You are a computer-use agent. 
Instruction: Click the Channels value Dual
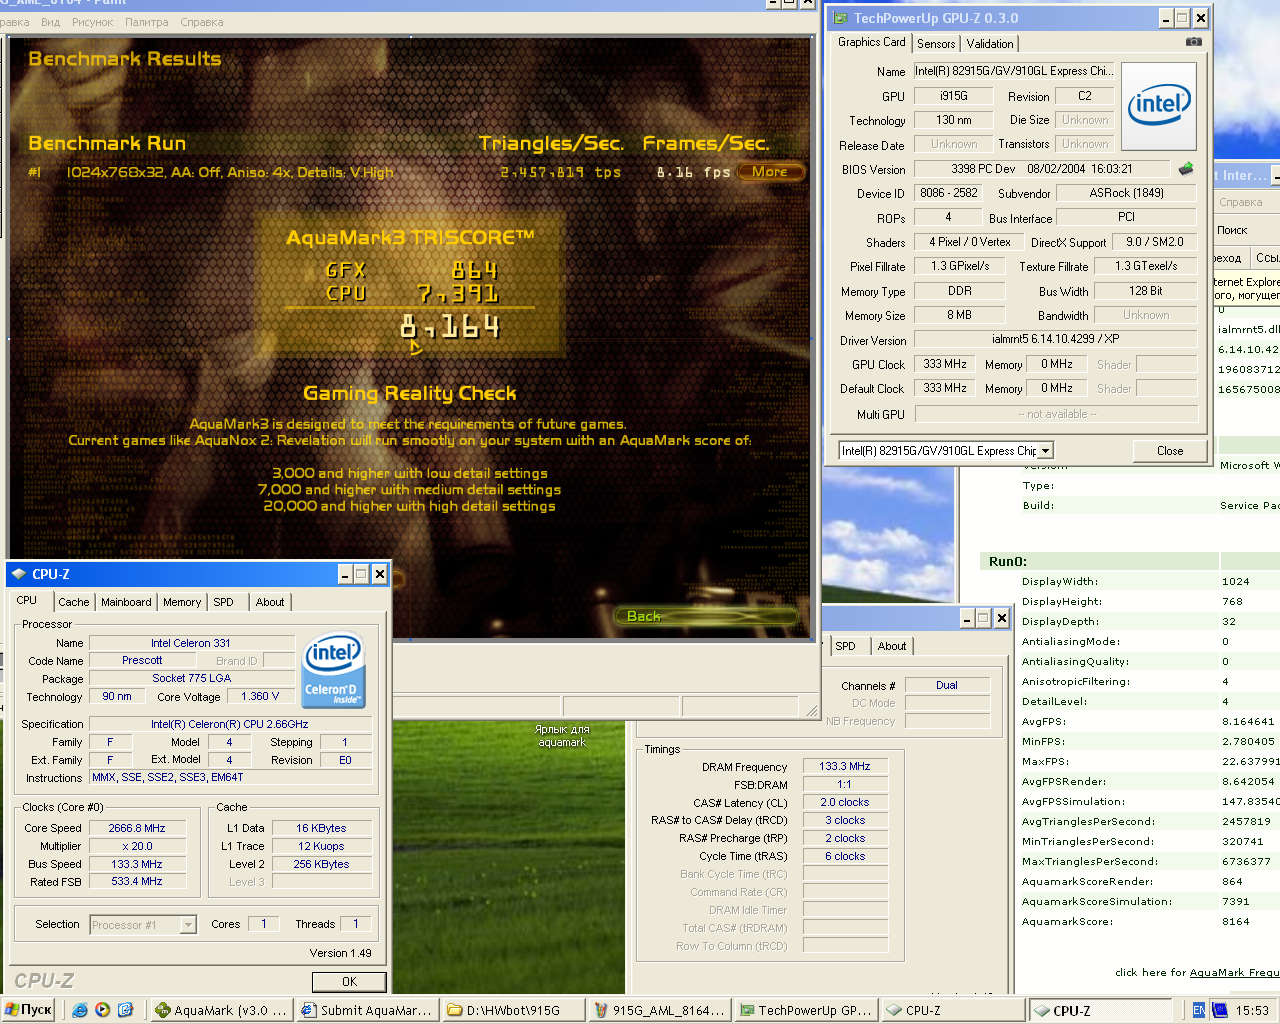click(947, 685)
